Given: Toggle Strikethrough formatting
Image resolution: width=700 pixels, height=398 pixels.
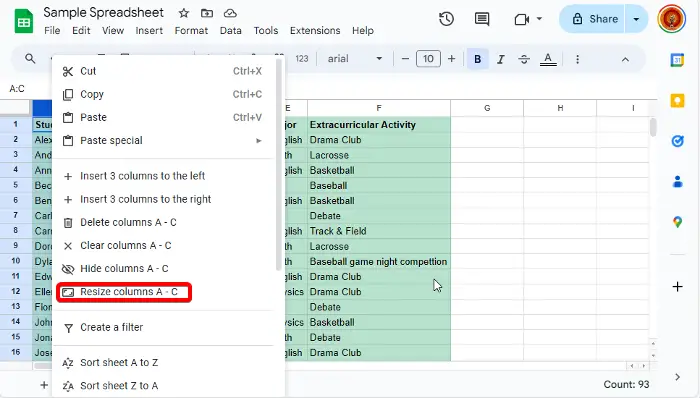Looking at the screenshot, I should point(524,59).
